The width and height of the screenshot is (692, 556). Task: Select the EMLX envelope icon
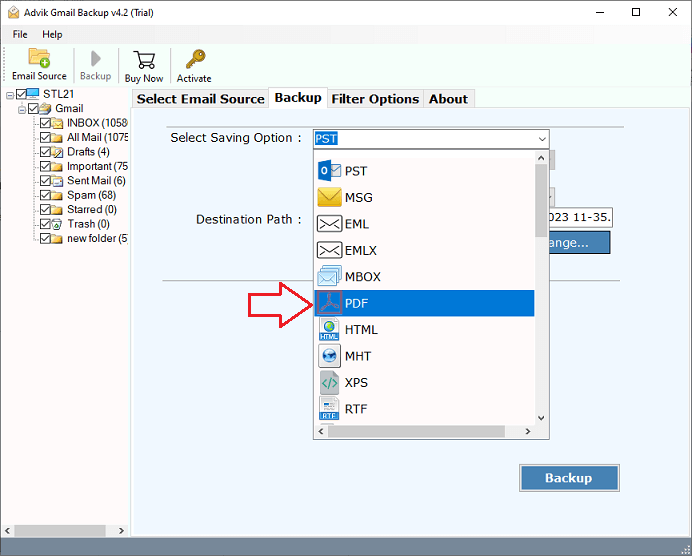coord(329,251)
